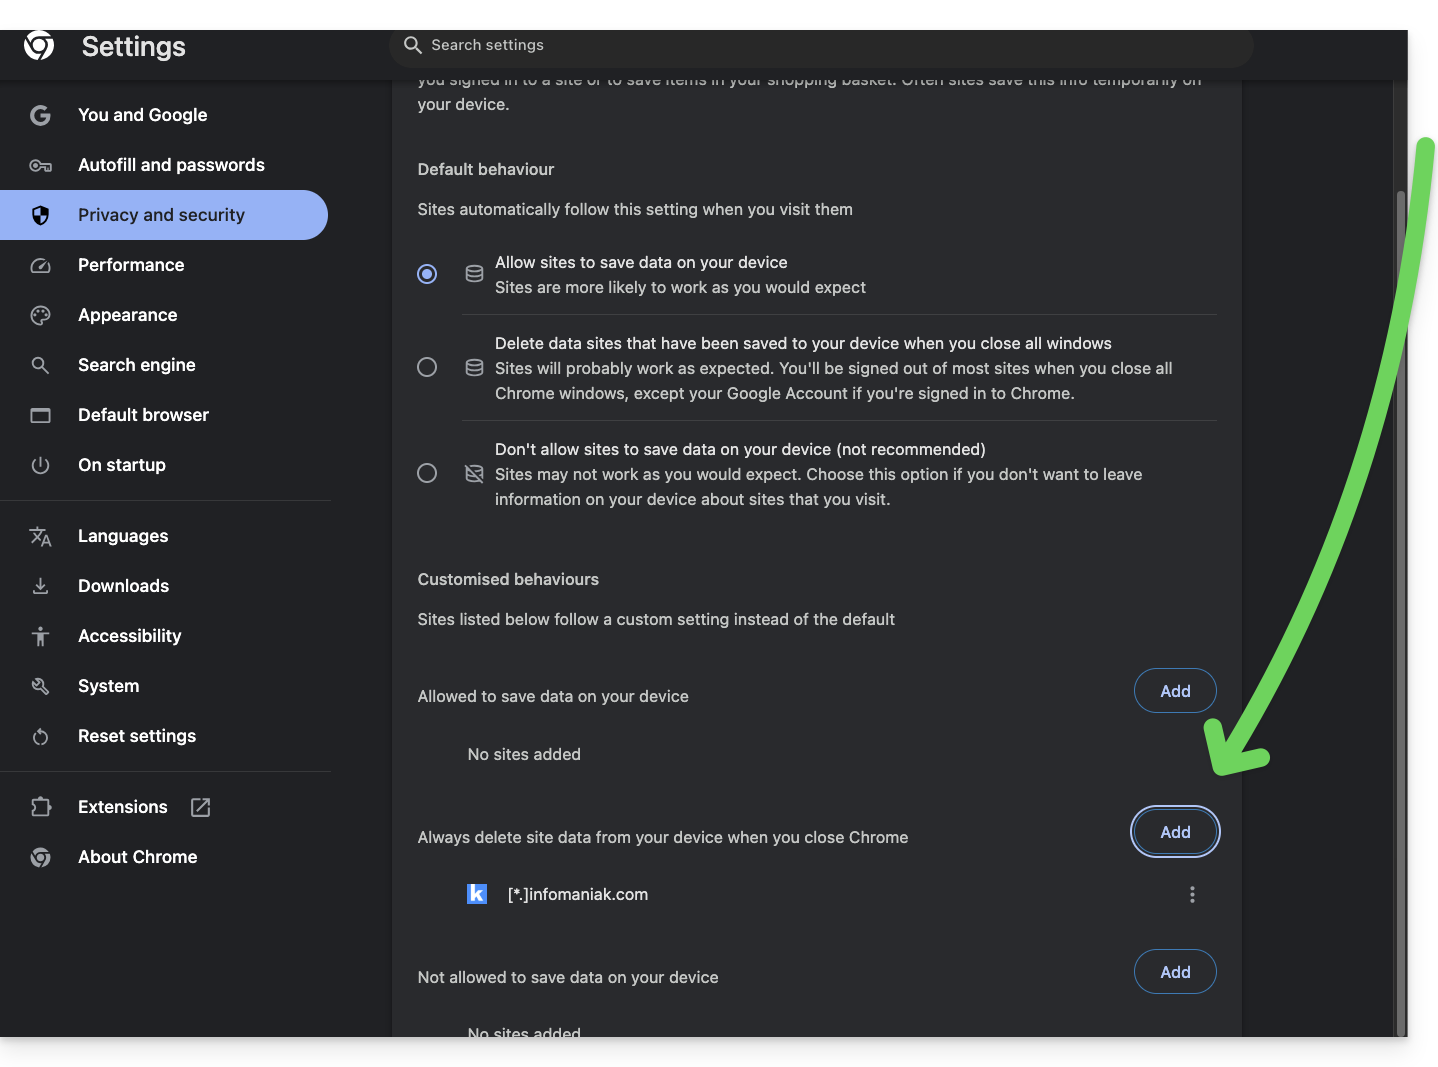Screen dimensions: 1438x1067
Task: Click the Google G icon in sidebar
Action: [40, 115]
